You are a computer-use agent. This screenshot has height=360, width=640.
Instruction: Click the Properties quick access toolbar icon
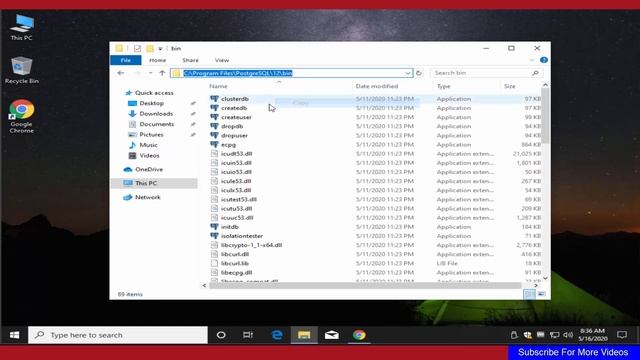coord(137,49)
